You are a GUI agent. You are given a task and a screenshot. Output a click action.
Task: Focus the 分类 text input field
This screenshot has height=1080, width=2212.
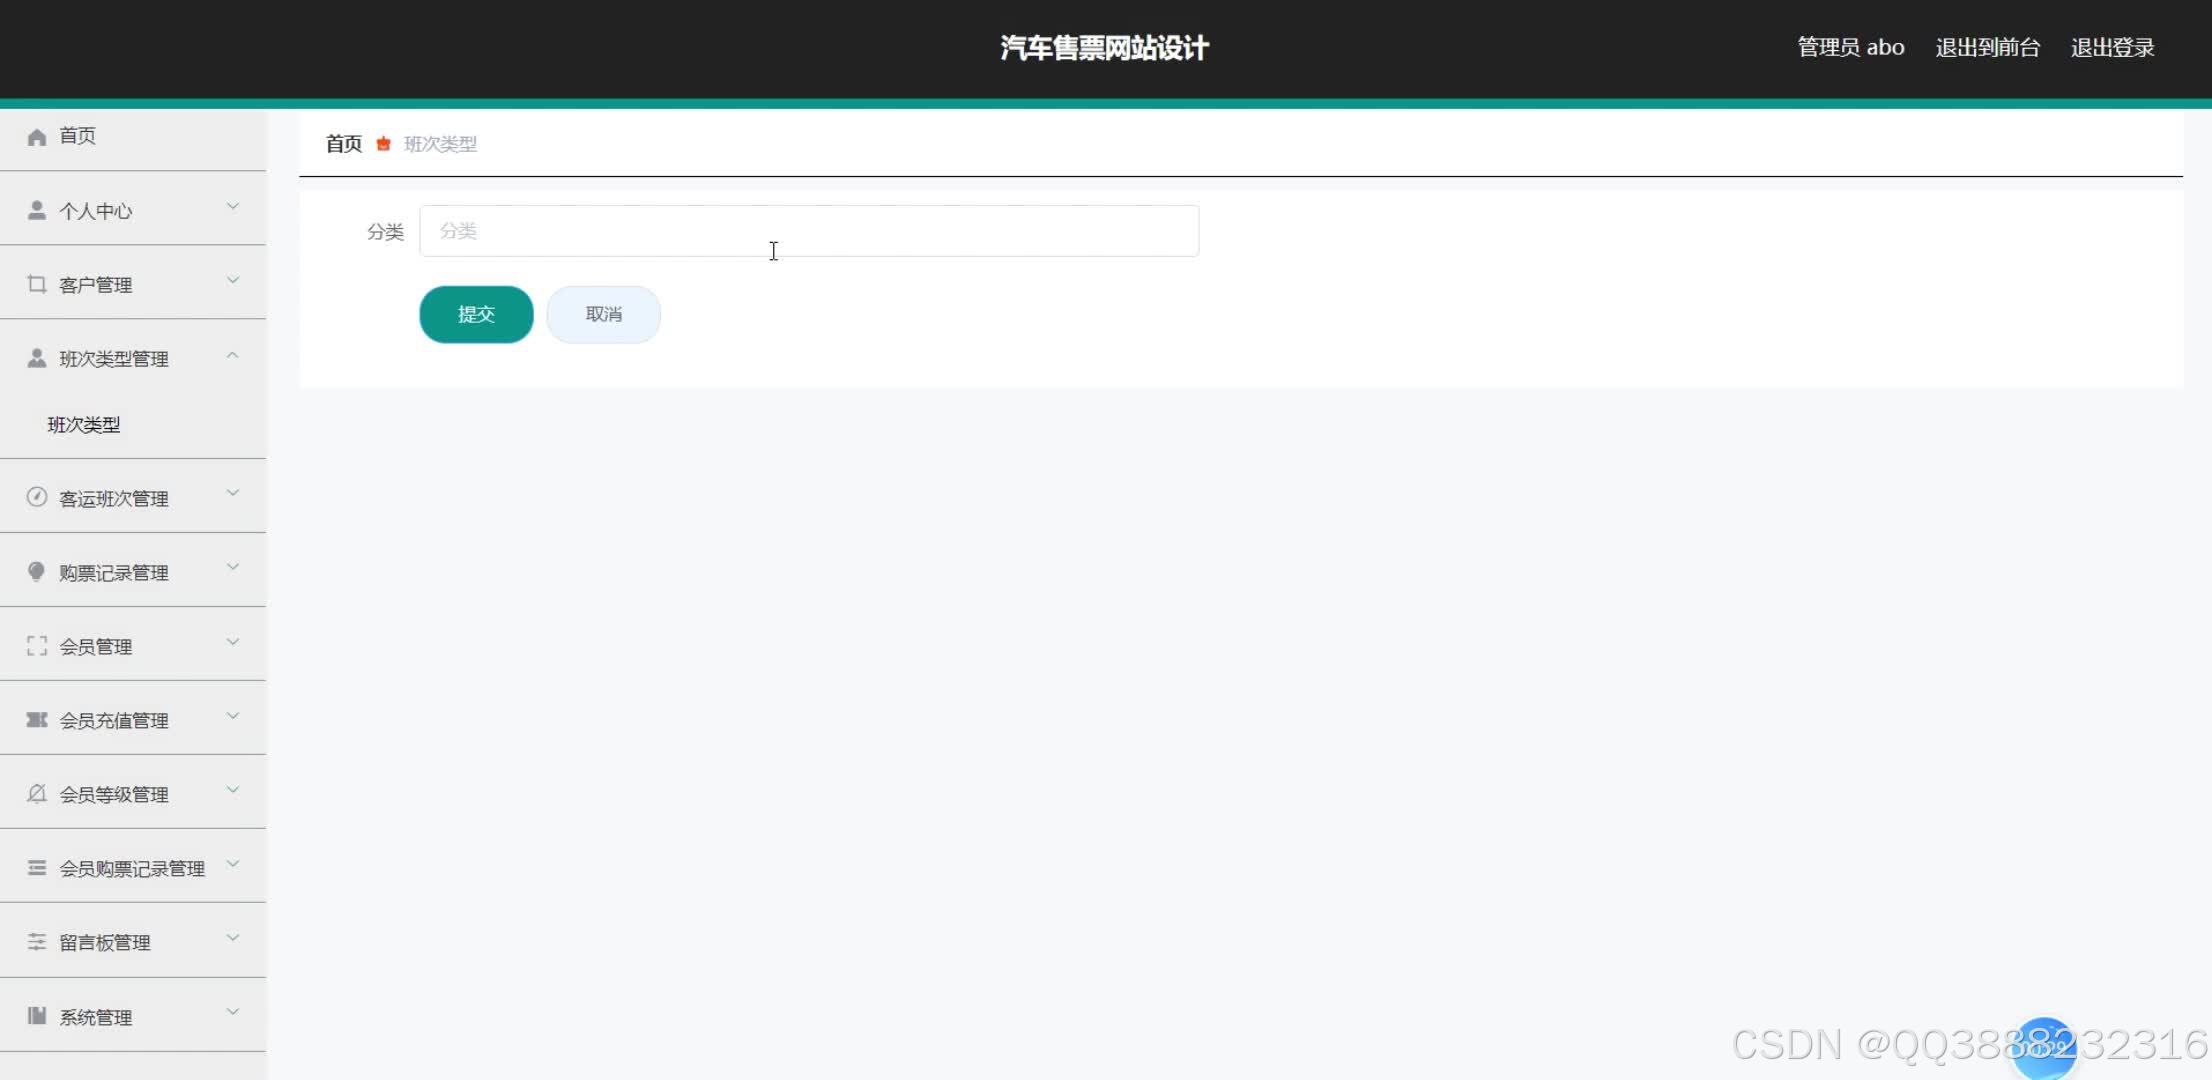pos(808,231)
